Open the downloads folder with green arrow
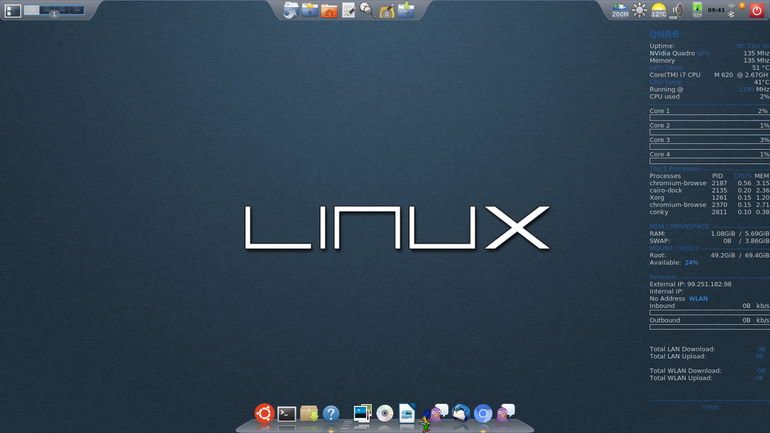Screen dimensions: 770x433 [x=406, y=10]
